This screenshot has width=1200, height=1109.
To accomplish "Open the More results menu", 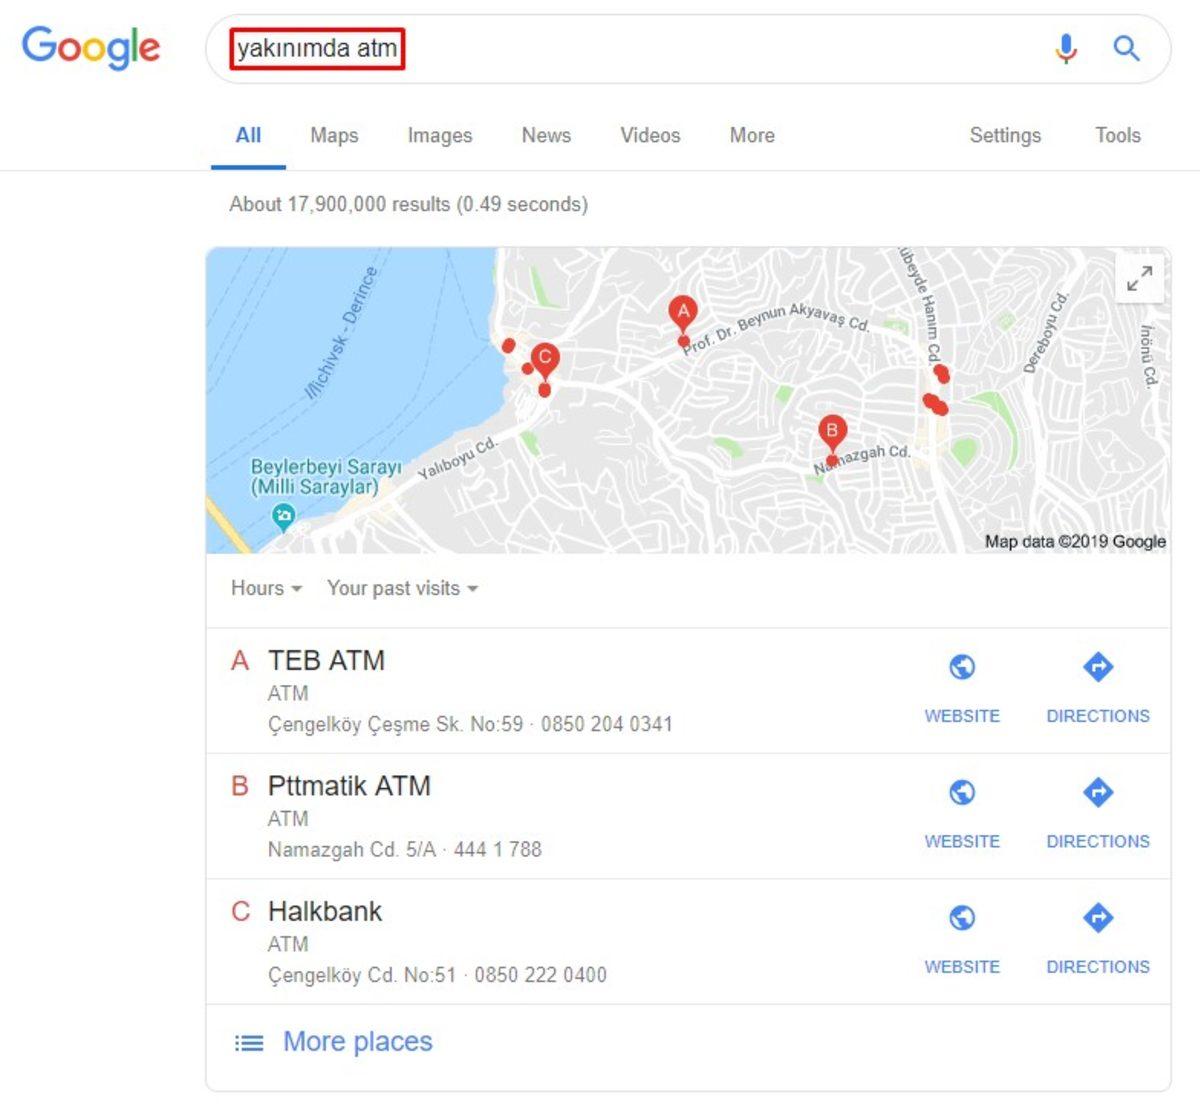I will coord(751,135).
